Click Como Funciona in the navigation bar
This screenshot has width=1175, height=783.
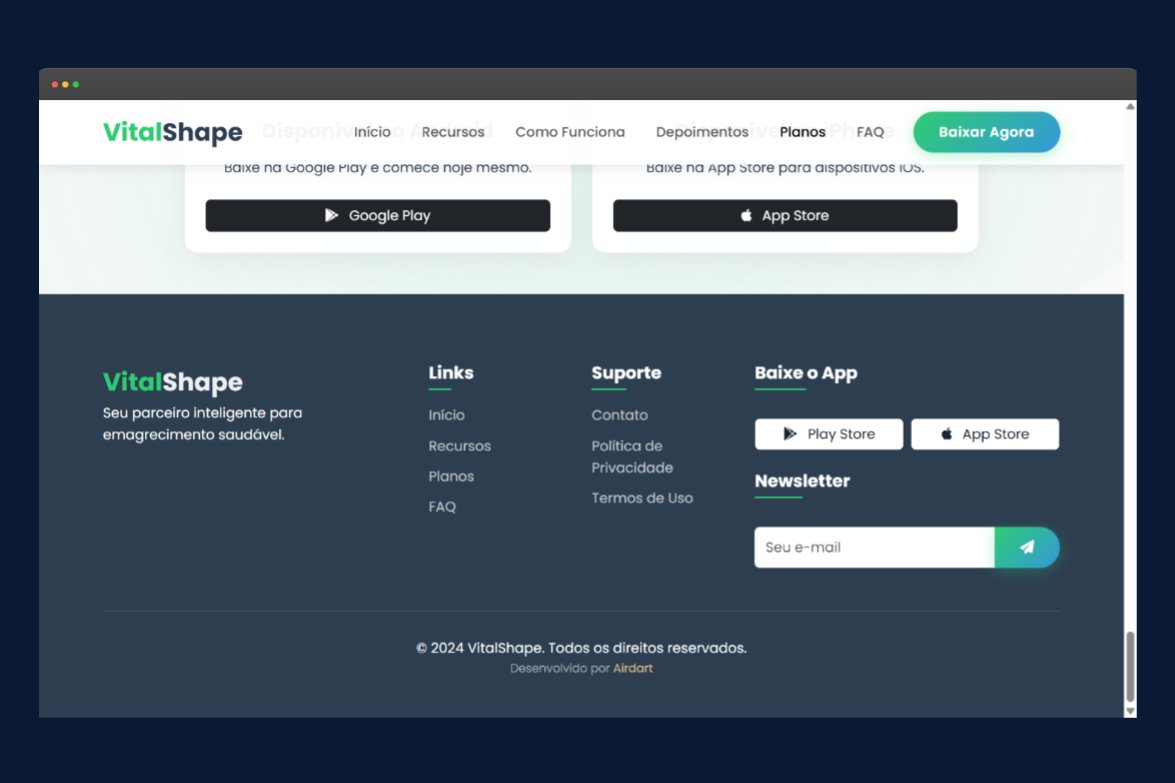click(570, 131)
